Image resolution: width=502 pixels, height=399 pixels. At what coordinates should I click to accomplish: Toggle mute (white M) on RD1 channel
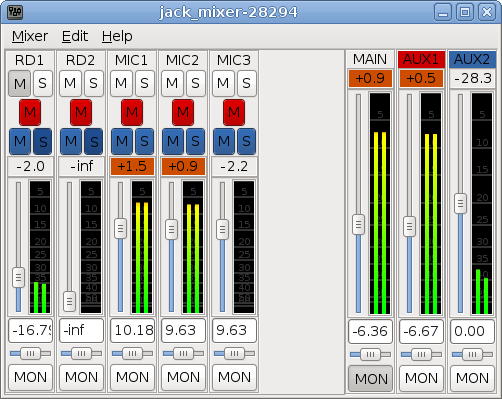coord(20,83)
